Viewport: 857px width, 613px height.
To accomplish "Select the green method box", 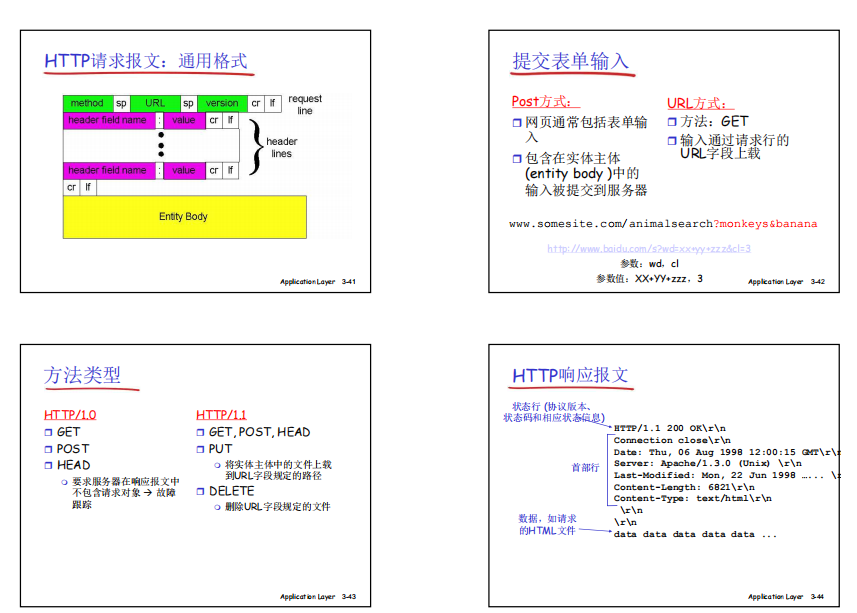I will click(x=88, y=103).
